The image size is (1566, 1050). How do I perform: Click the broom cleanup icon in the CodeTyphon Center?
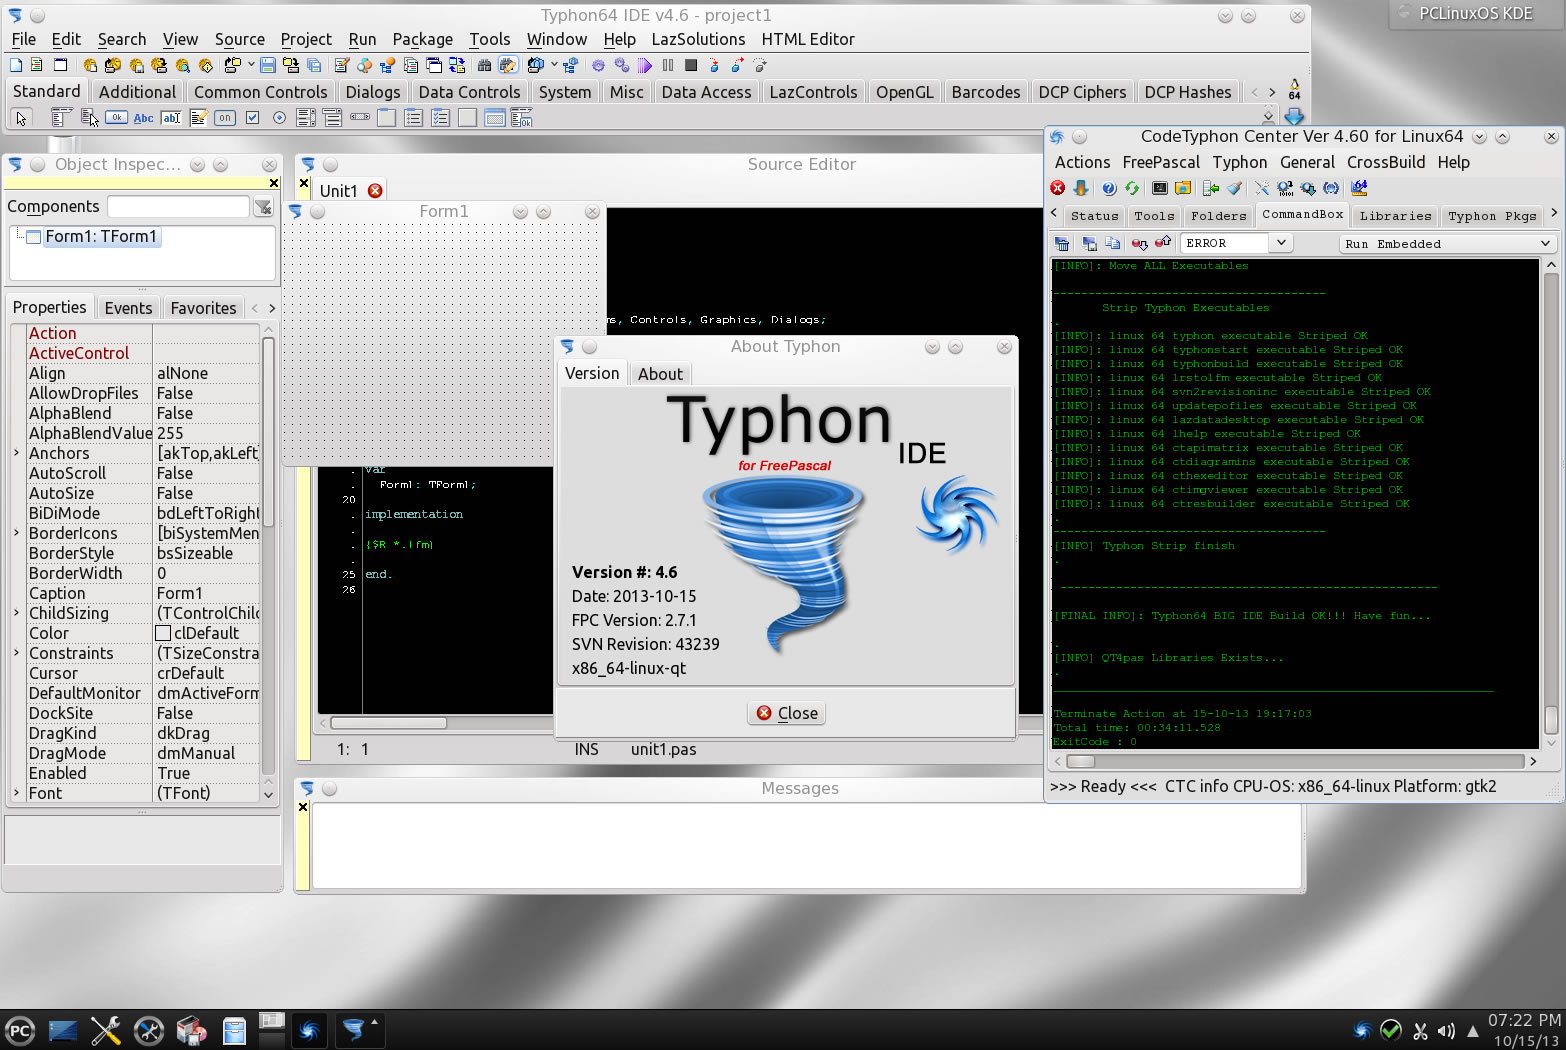1235,188
